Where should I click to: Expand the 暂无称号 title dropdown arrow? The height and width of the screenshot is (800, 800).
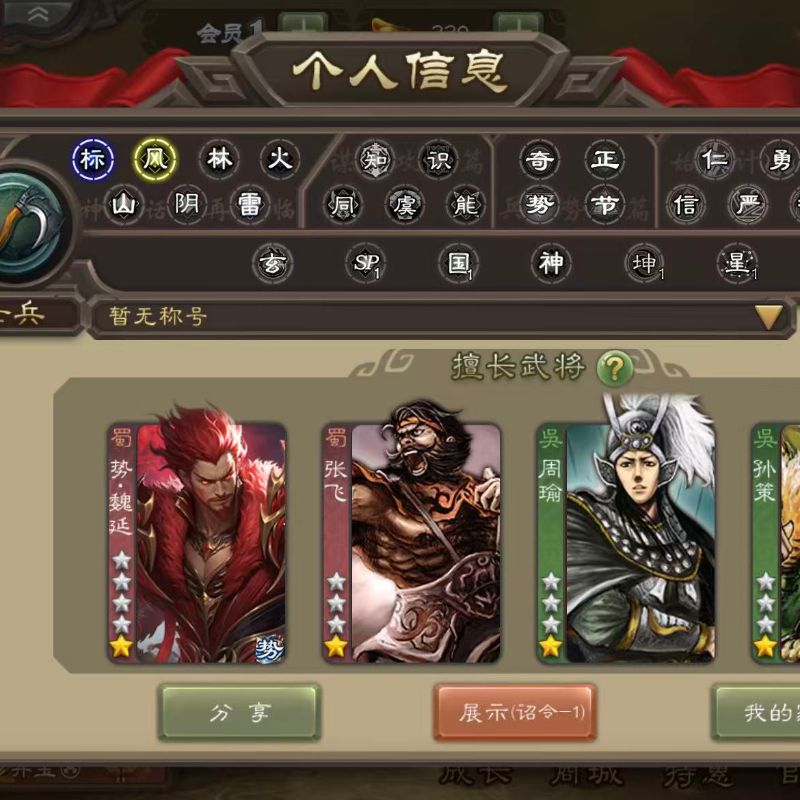click(x=768, y=317)
